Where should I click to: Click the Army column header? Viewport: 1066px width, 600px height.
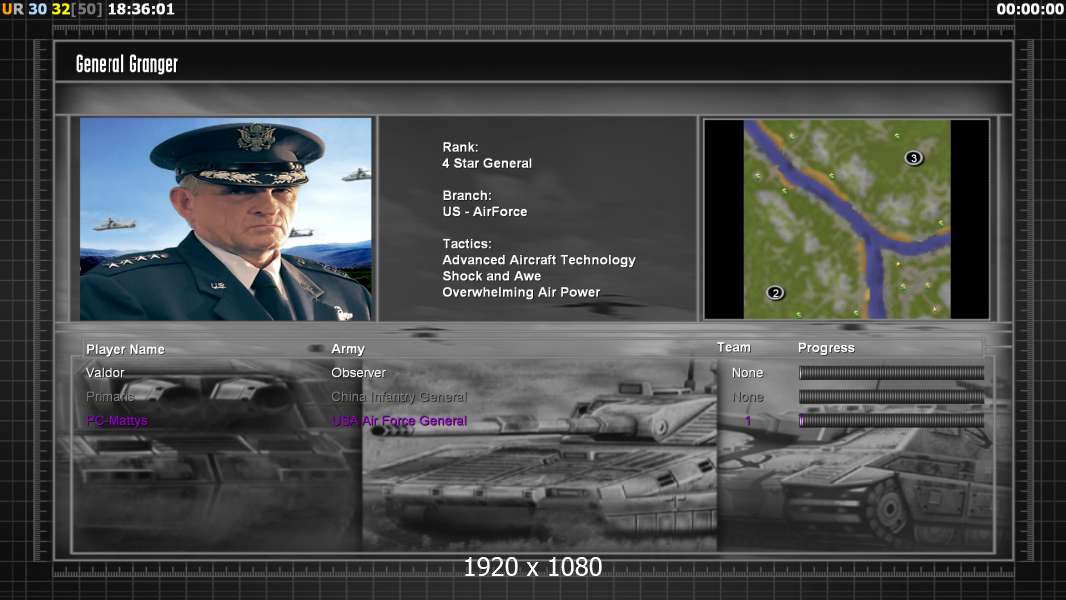(348, 349)
